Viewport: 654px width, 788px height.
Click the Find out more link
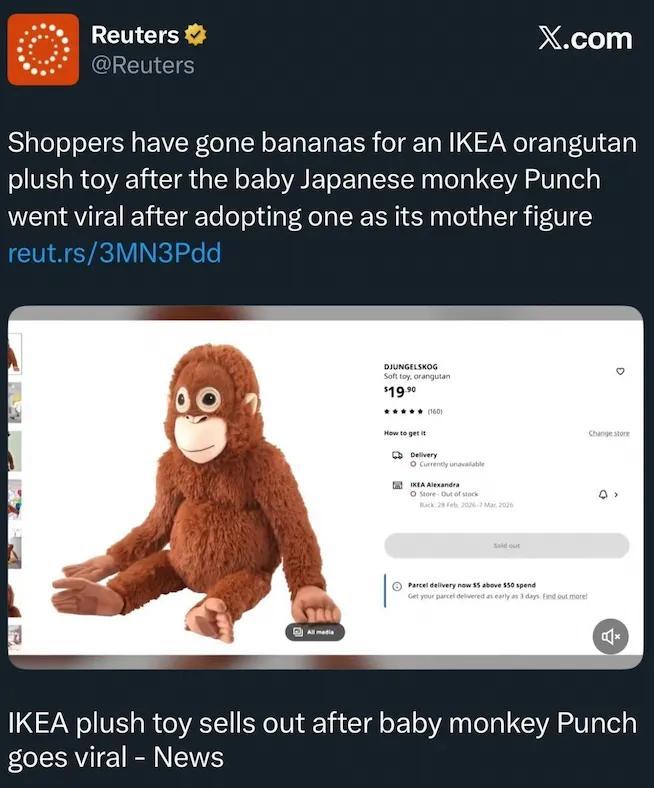click(x=565, y=596)
